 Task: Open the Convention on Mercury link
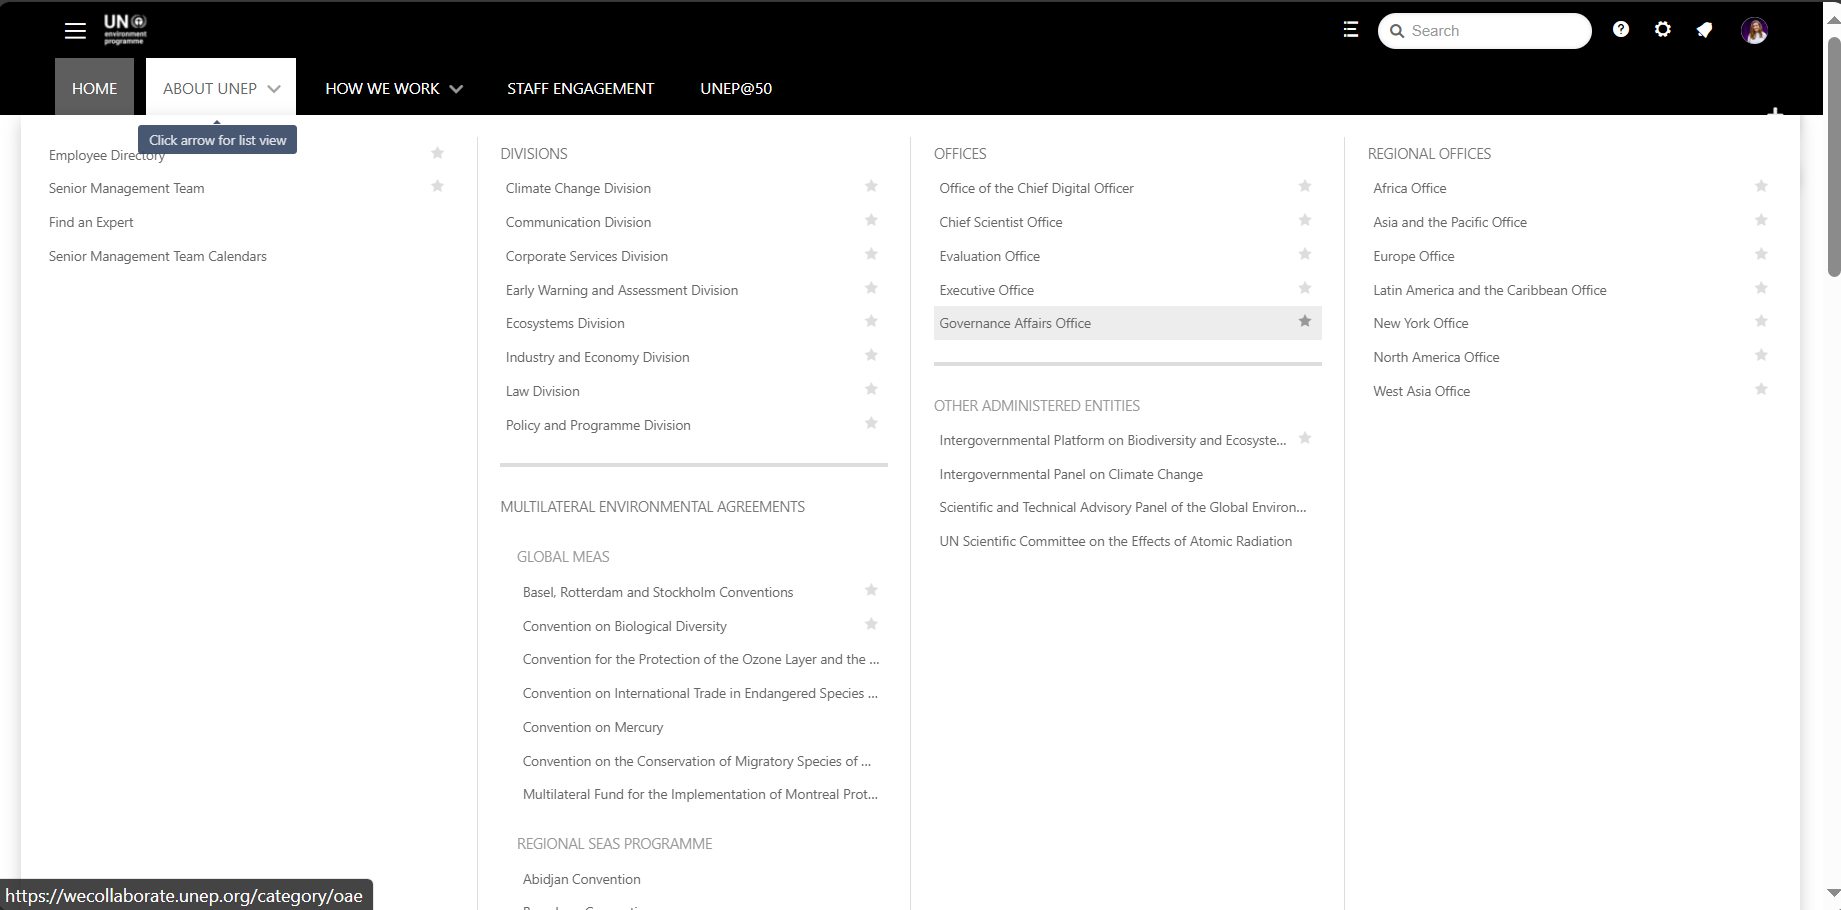coord(593,727)
